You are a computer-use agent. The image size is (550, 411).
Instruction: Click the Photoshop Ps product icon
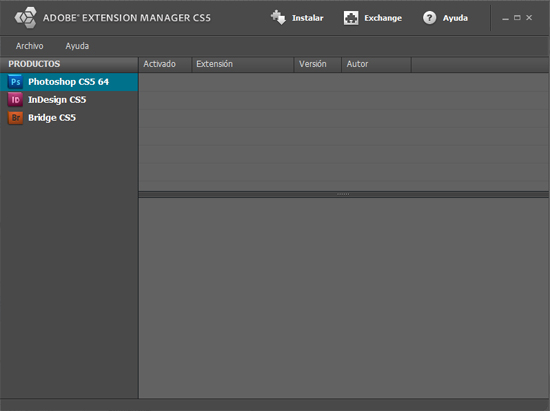(x=15, y=82)
